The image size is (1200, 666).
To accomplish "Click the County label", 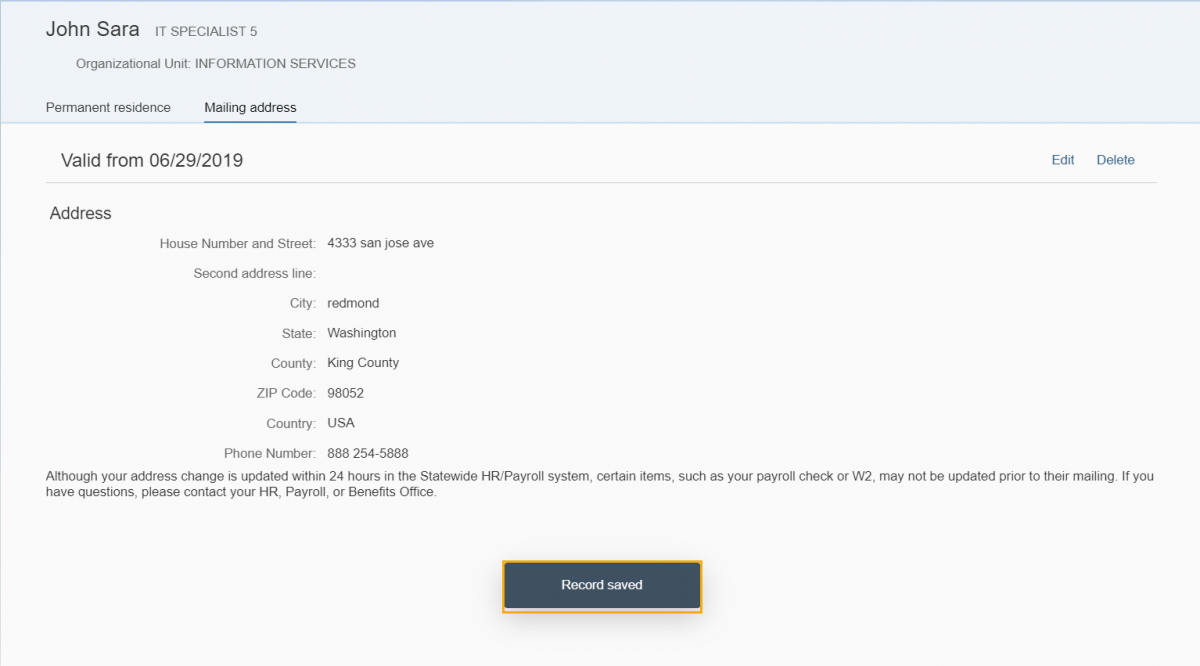I will coord(294,363).
